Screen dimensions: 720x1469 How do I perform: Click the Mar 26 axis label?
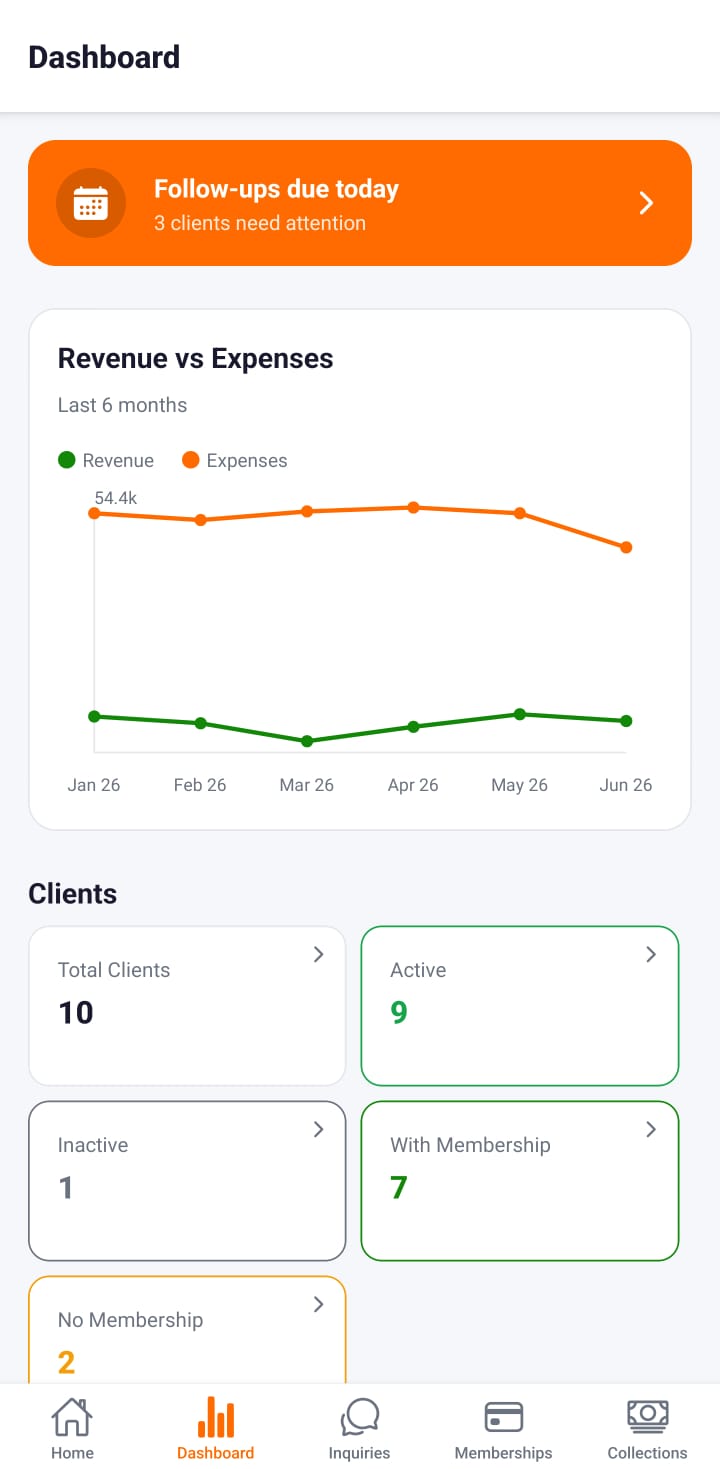click(307, 785)
